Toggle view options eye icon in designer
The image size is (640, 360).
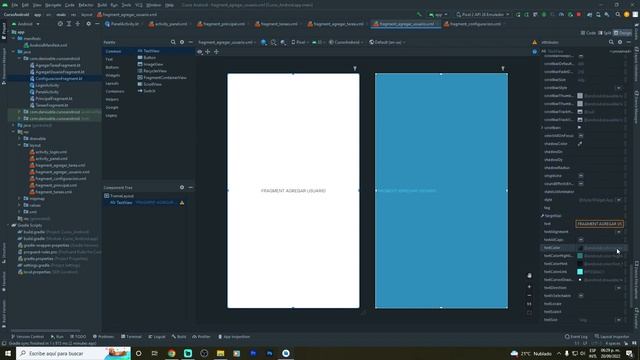(200, 52)
